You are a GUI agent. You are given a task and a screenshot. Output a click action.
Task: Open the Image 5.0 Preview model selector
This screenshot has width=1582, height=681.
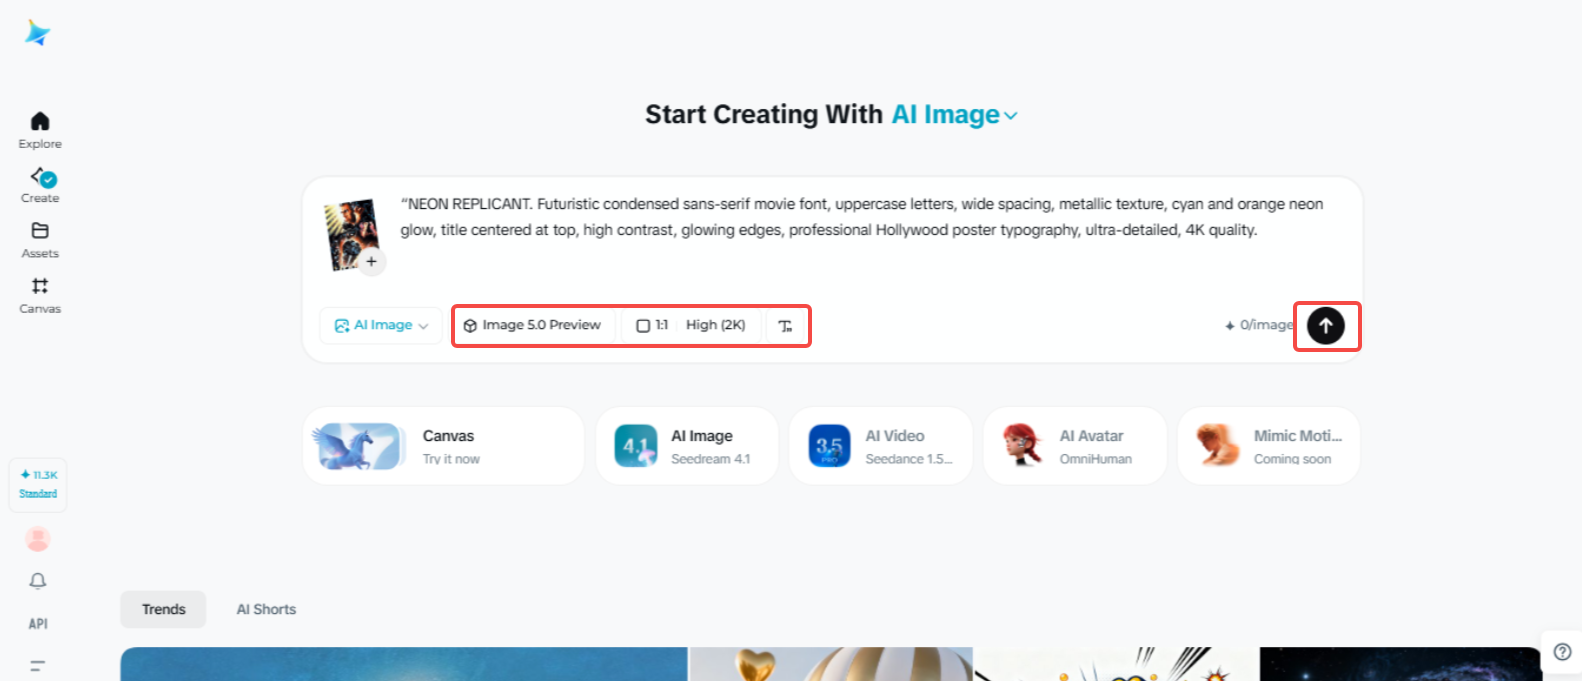pos(532,326)
